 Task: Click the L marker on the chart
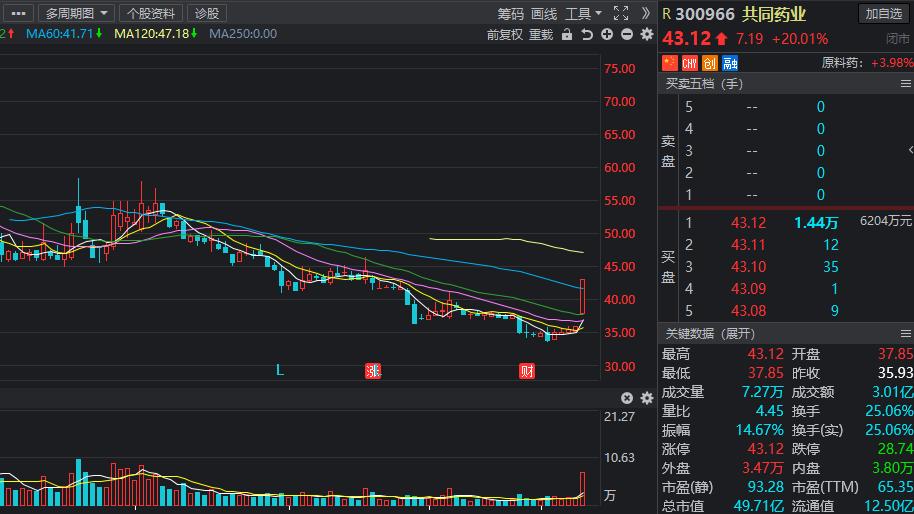(280, 370)
